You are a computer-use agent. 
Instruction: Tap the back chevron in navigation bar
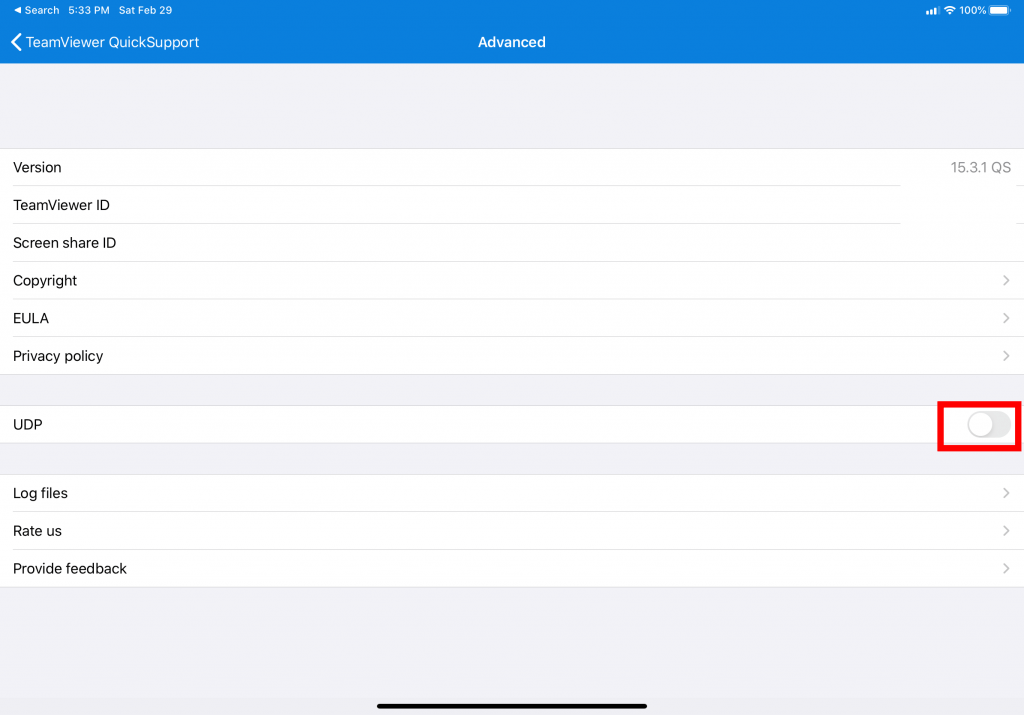[16, 42]
